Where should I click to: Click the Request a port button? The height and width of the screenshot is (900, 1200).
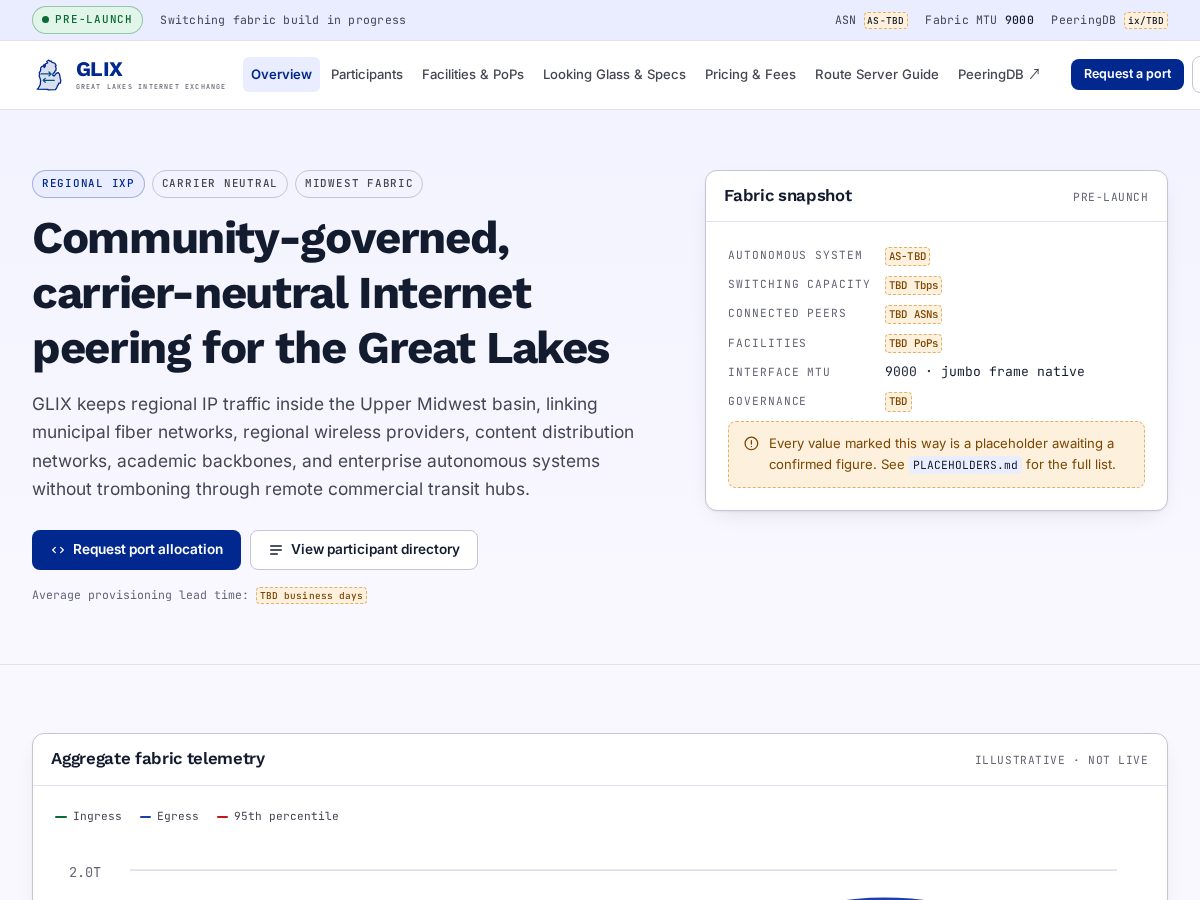click(x=1127, y=74)
